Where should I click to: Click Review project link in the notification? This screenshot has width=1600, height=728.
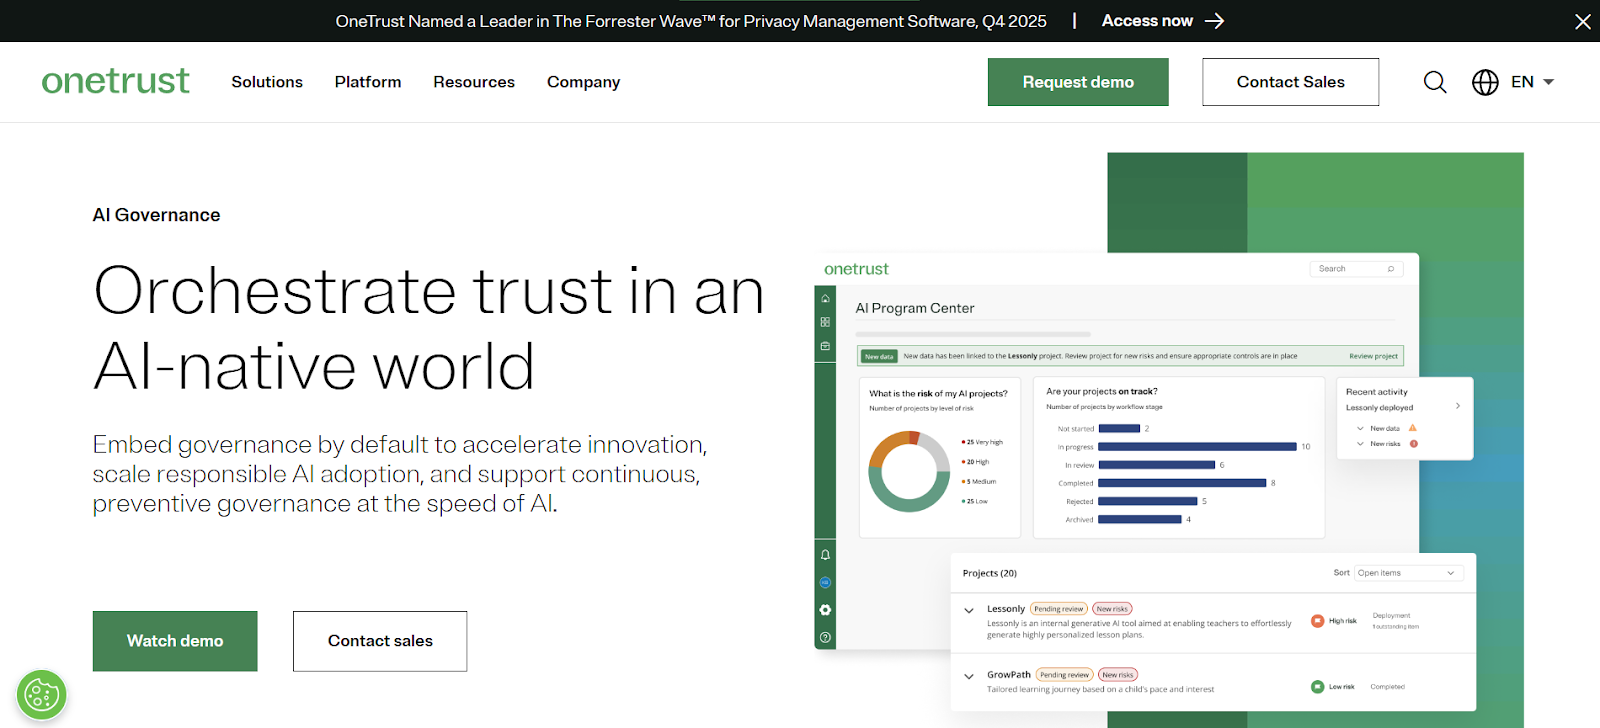point(1373,356)
